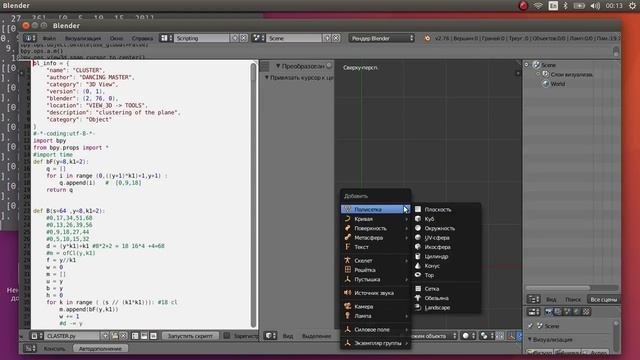Open the Surface submenu in Add menu

376,228
